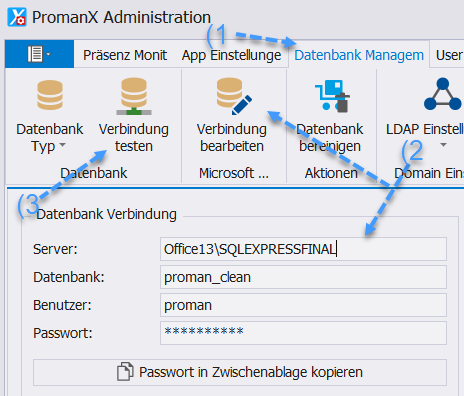Click the LDAP Einstellungen network icon
This screenshot has height=396, width=464.
coord(443,94)
